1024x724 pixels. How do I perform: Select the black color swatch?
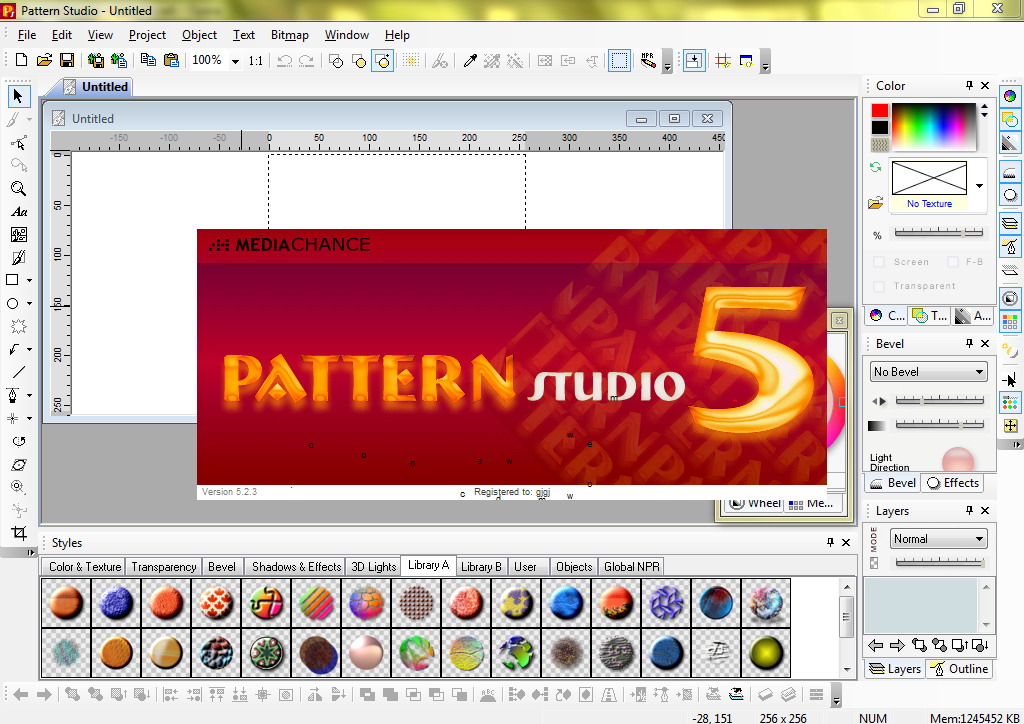(x=880, y=127)
